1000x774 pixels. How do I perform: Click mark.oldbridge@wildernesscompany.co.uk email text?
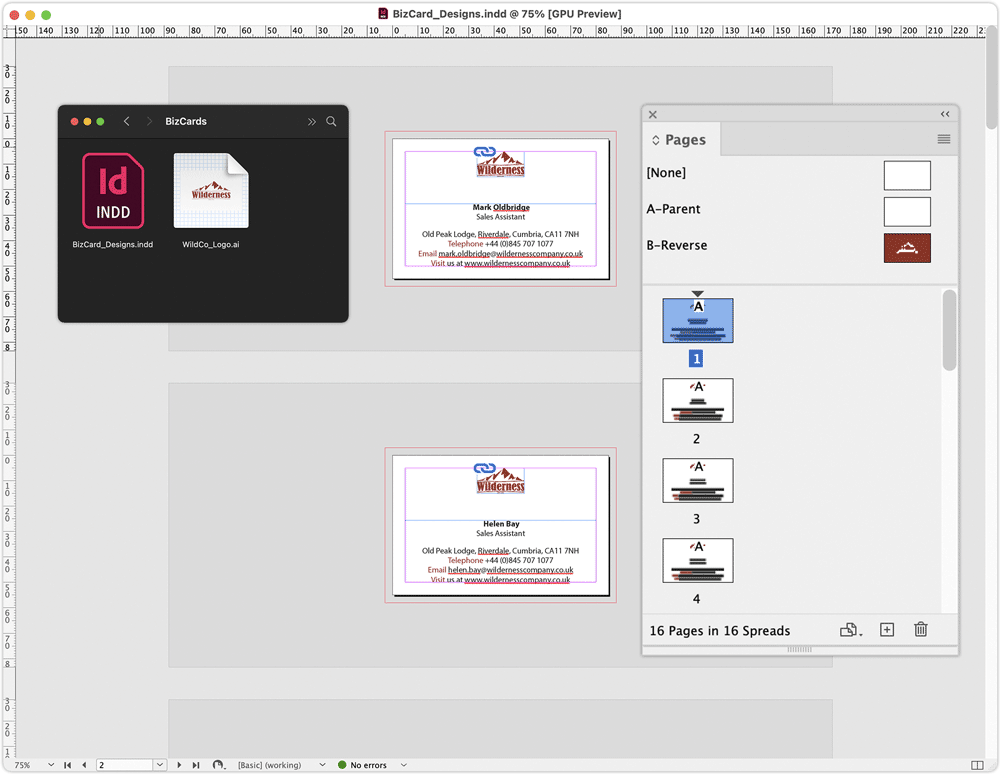[510, 254]
